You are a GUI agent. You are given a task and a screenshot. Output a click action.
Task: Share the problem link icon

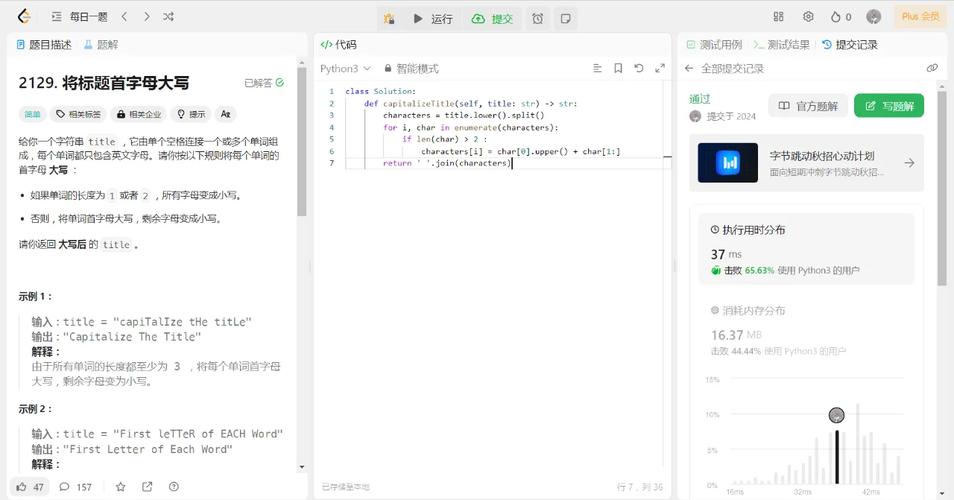coord(147,487)
